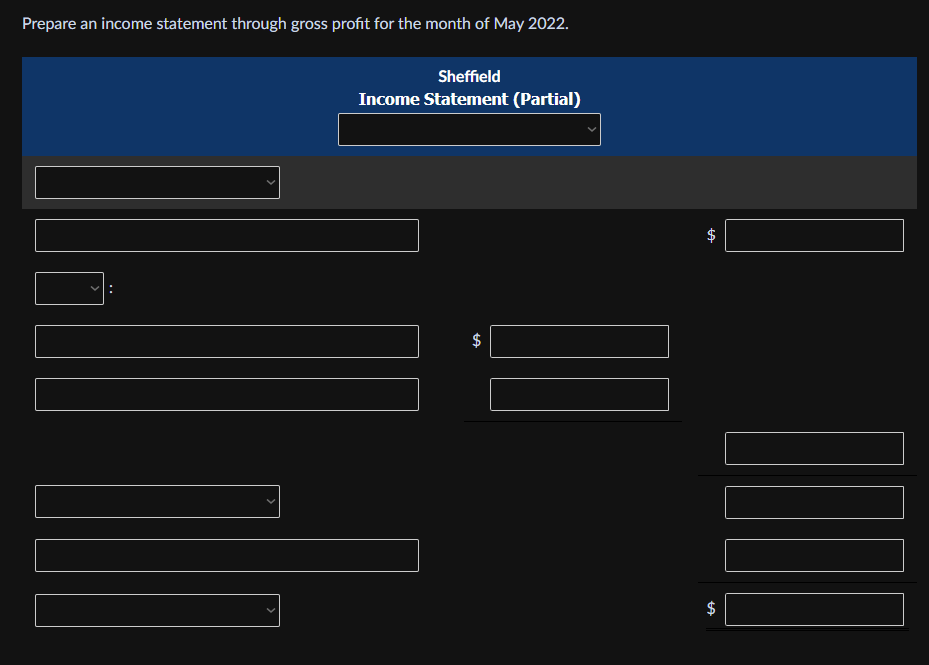Click the right-column amount field beside the last name field
The height and width of the screenshot is (665, 929).
coord(814,555)
